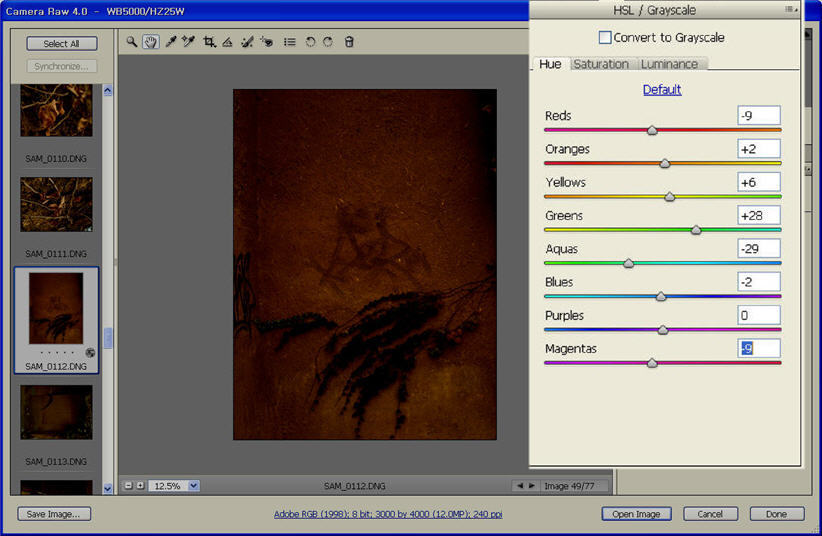The image size is (822, 536).
Task: Click the Yellows value field
Action: [x=759, y=182]
